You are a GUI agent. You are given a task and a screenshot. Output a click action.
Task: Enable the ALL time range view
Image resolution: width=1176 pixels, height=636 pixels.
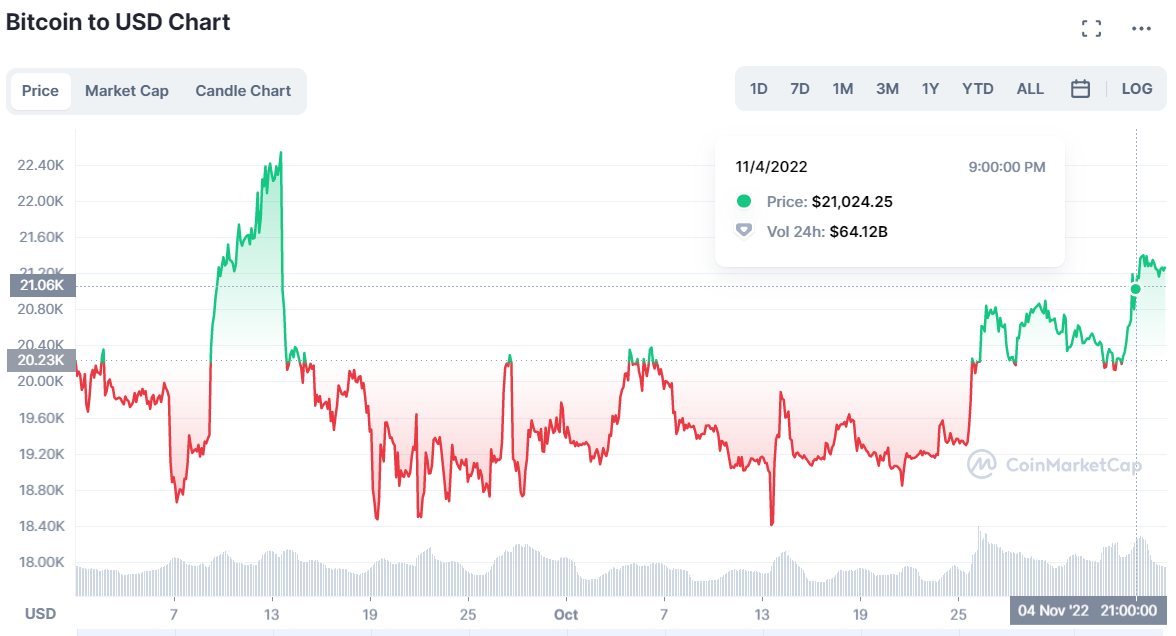pos(1030,88)
